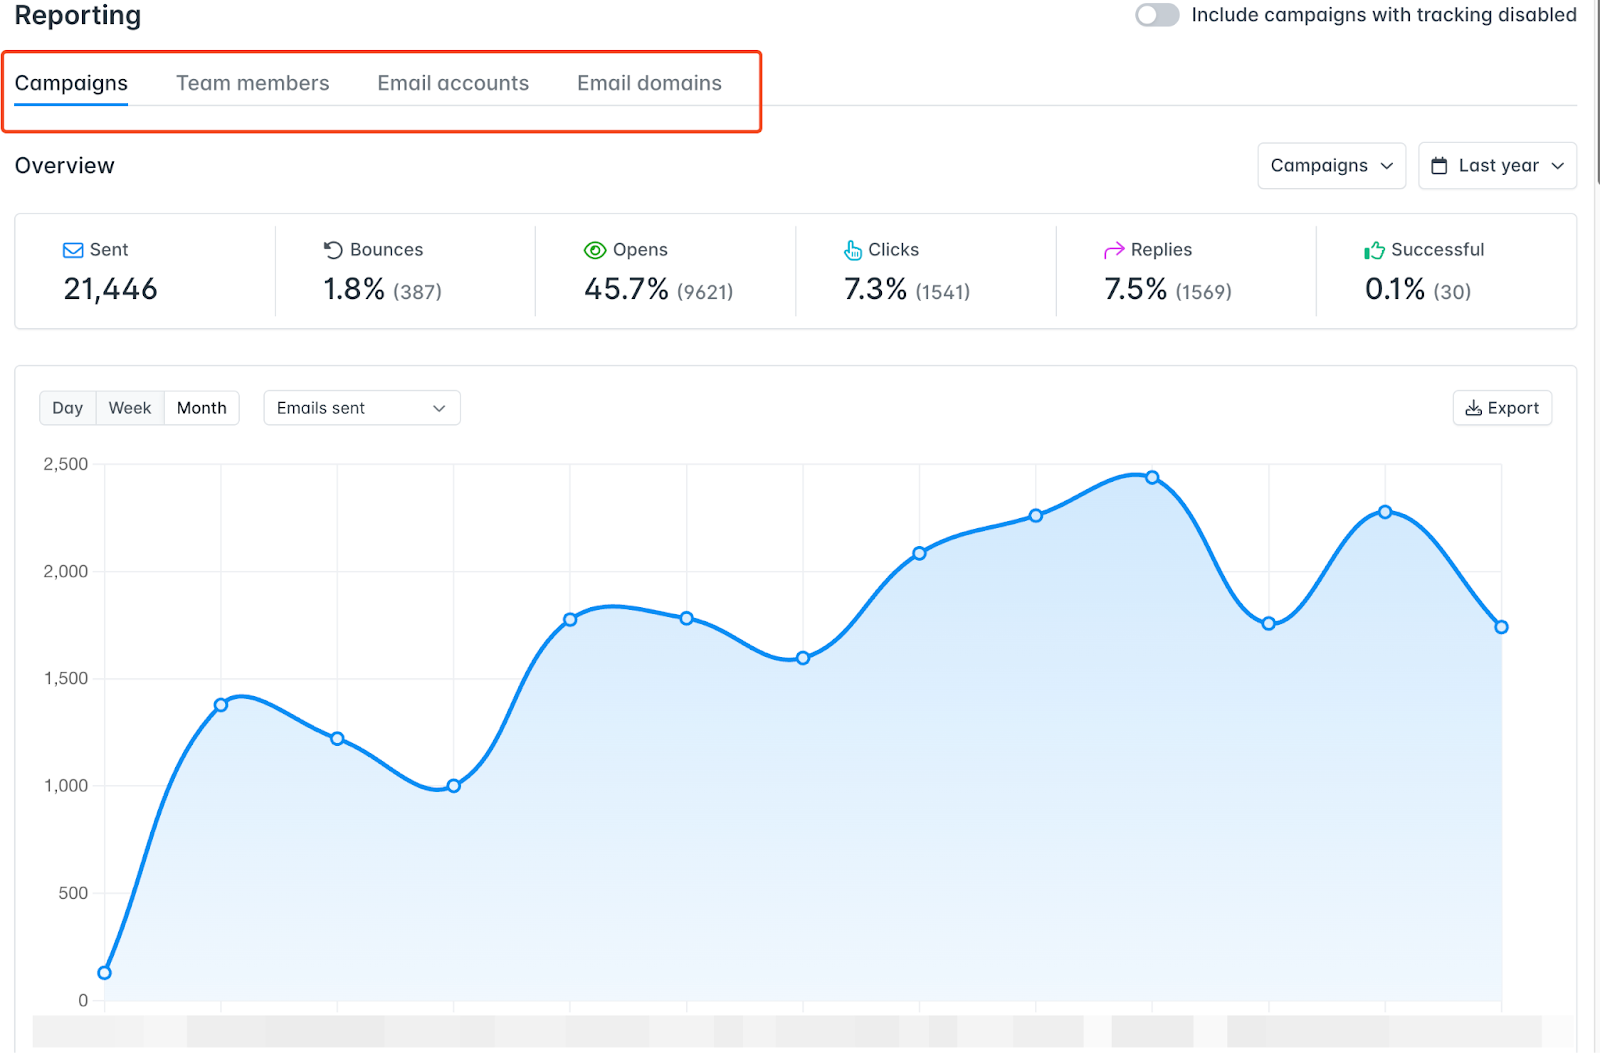Open the Emails sent metric dropdown

361,407
